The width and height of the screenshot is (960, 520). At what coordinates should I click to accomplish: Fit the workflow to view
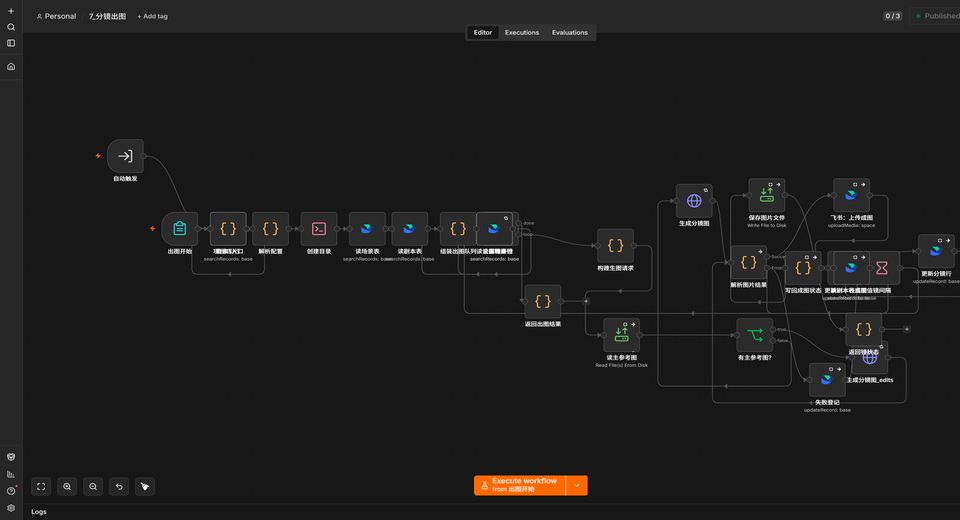point(41,486)
